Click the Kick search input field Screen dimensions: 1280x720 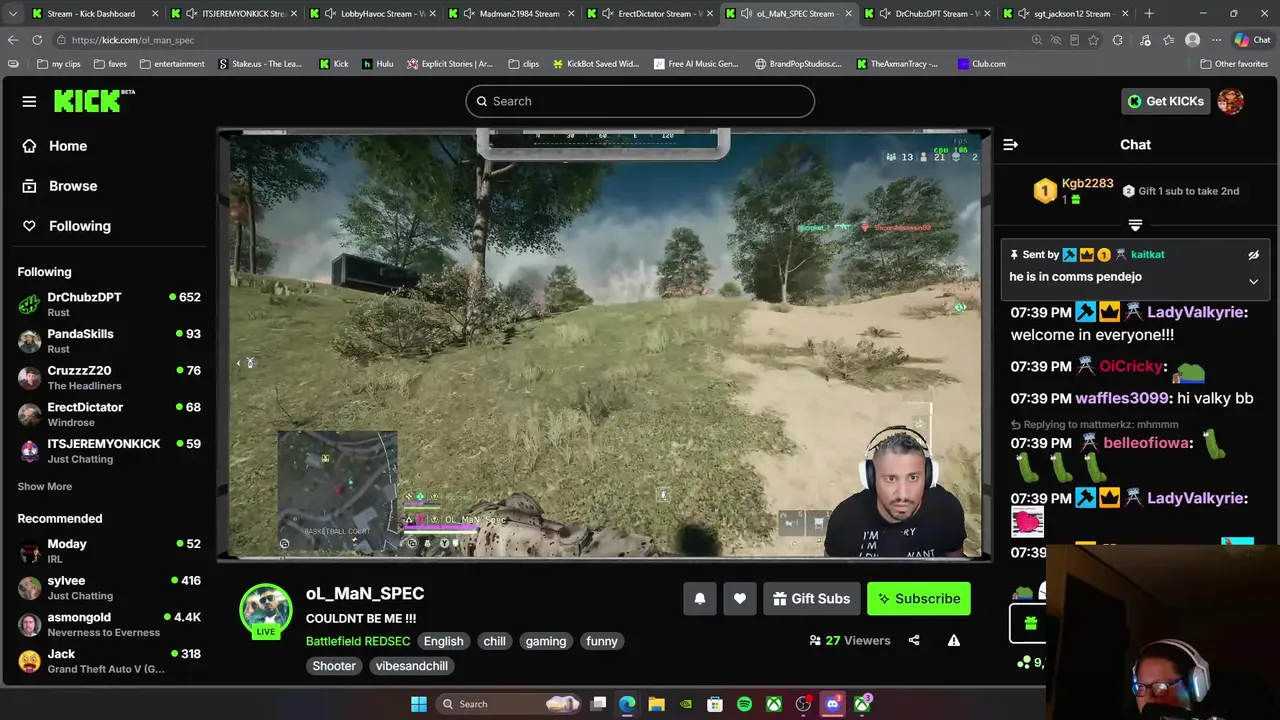point(640,101)
